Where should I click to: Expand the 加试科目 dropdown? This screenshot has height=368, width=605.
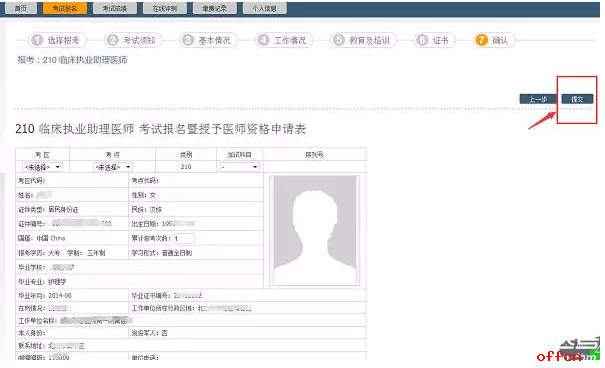tap(239, 167)
